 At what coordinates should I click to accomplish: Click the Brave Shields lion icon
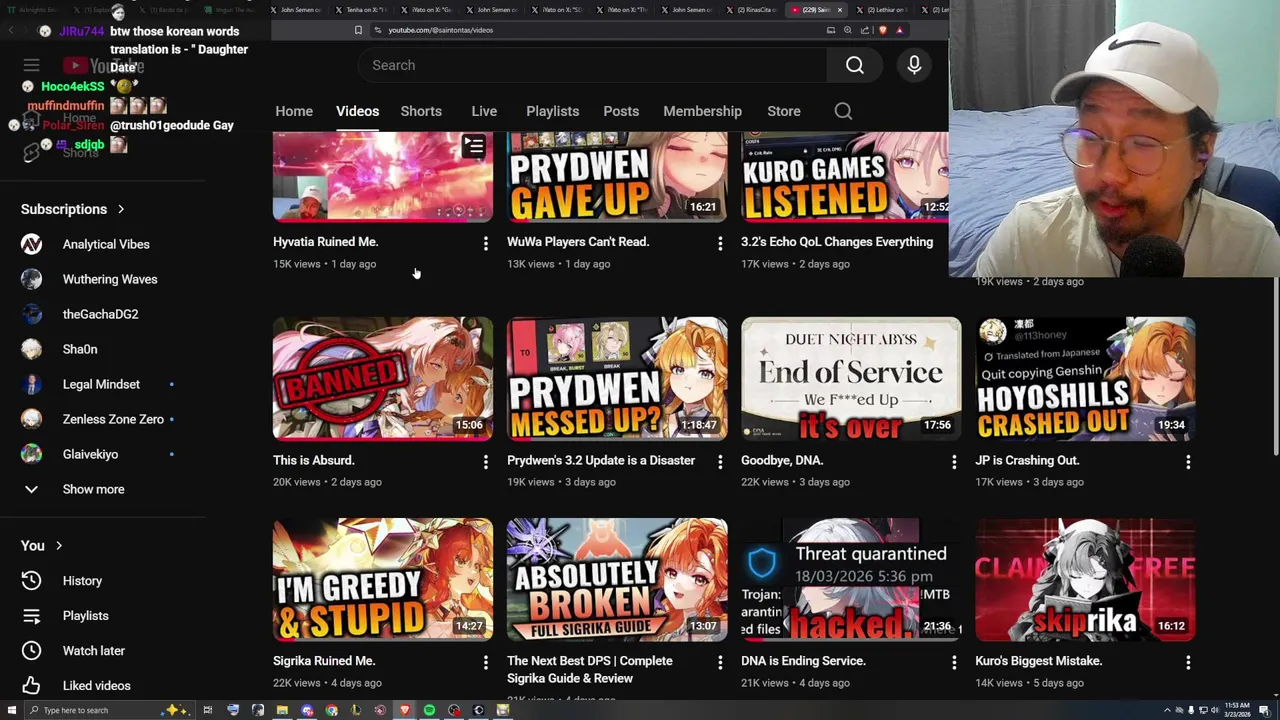click(x=882, y=30)
